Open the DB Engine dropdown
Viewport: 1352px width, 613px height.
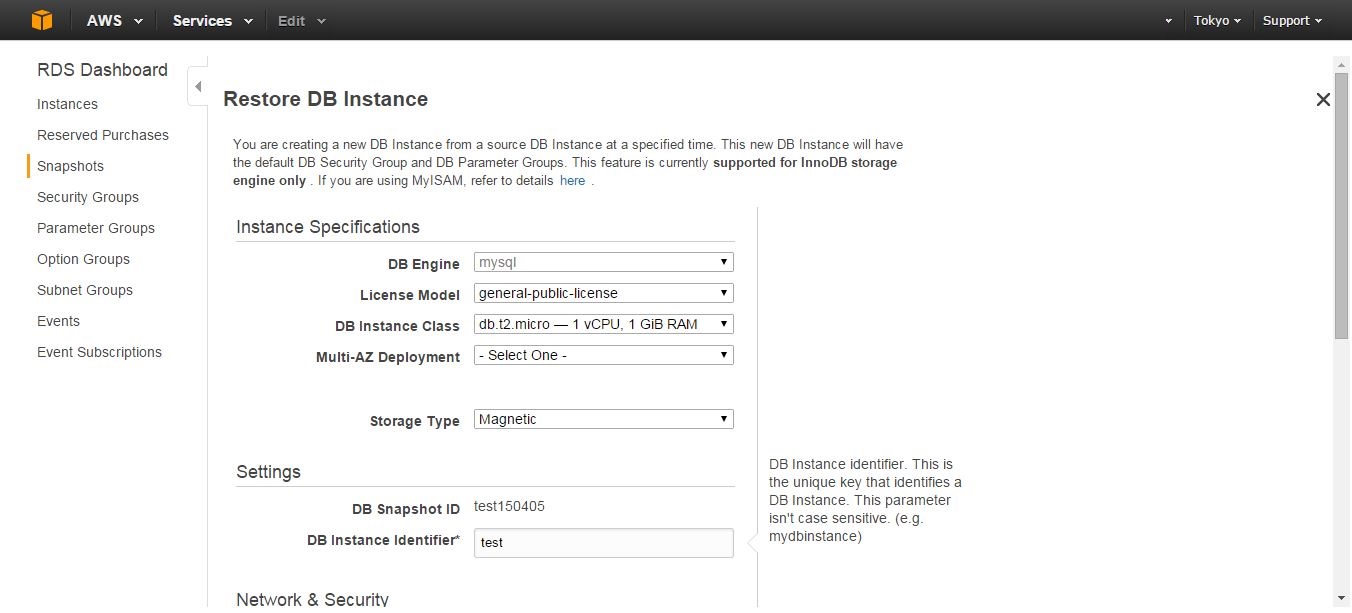604,262
